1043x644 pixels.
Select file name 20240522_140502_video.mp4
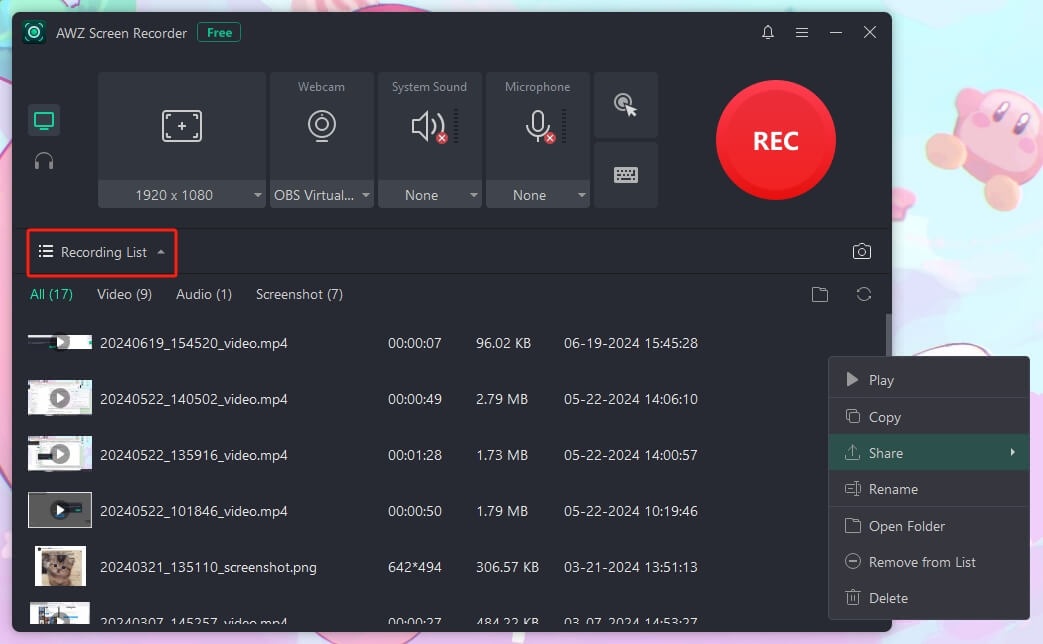pos(194,399)
